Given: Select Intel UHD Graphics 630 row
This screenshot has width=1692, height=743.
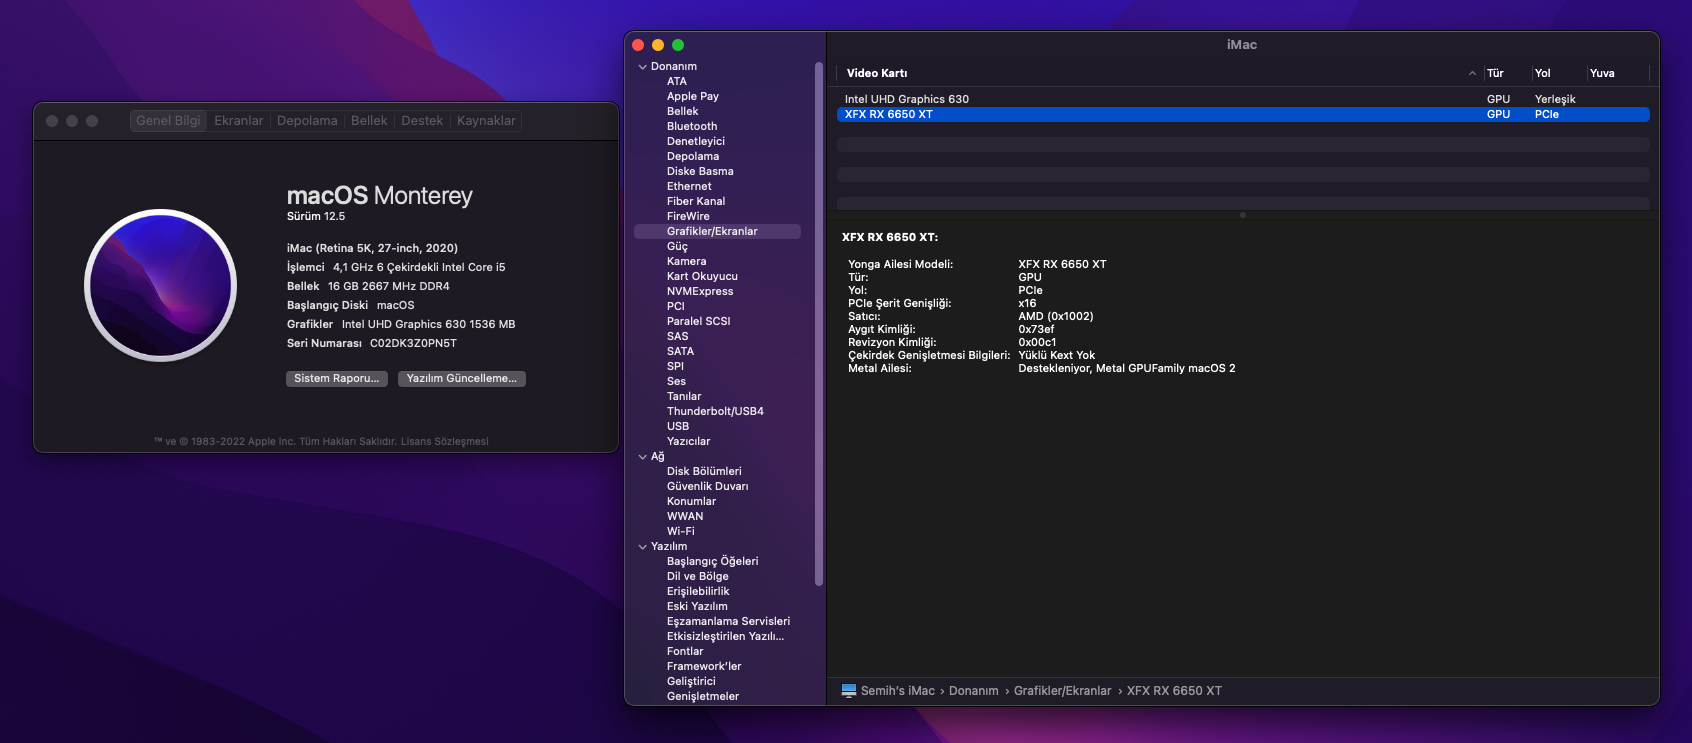Looking at the screenshot, I should (x=906, y=99).
